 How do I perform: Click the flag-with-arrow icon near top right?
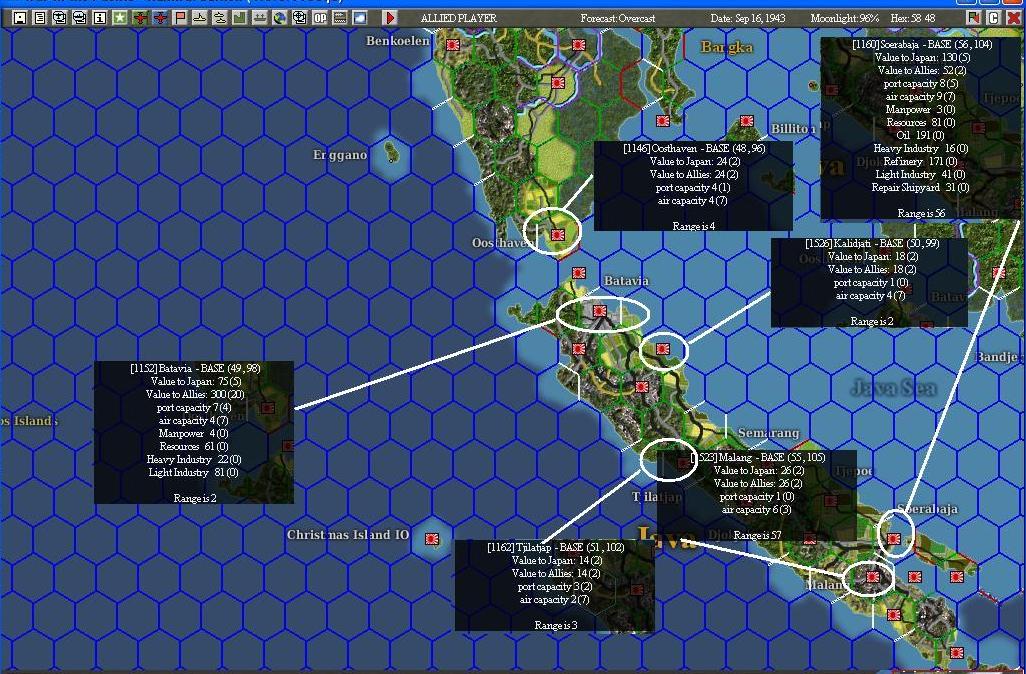coord(974,18)
